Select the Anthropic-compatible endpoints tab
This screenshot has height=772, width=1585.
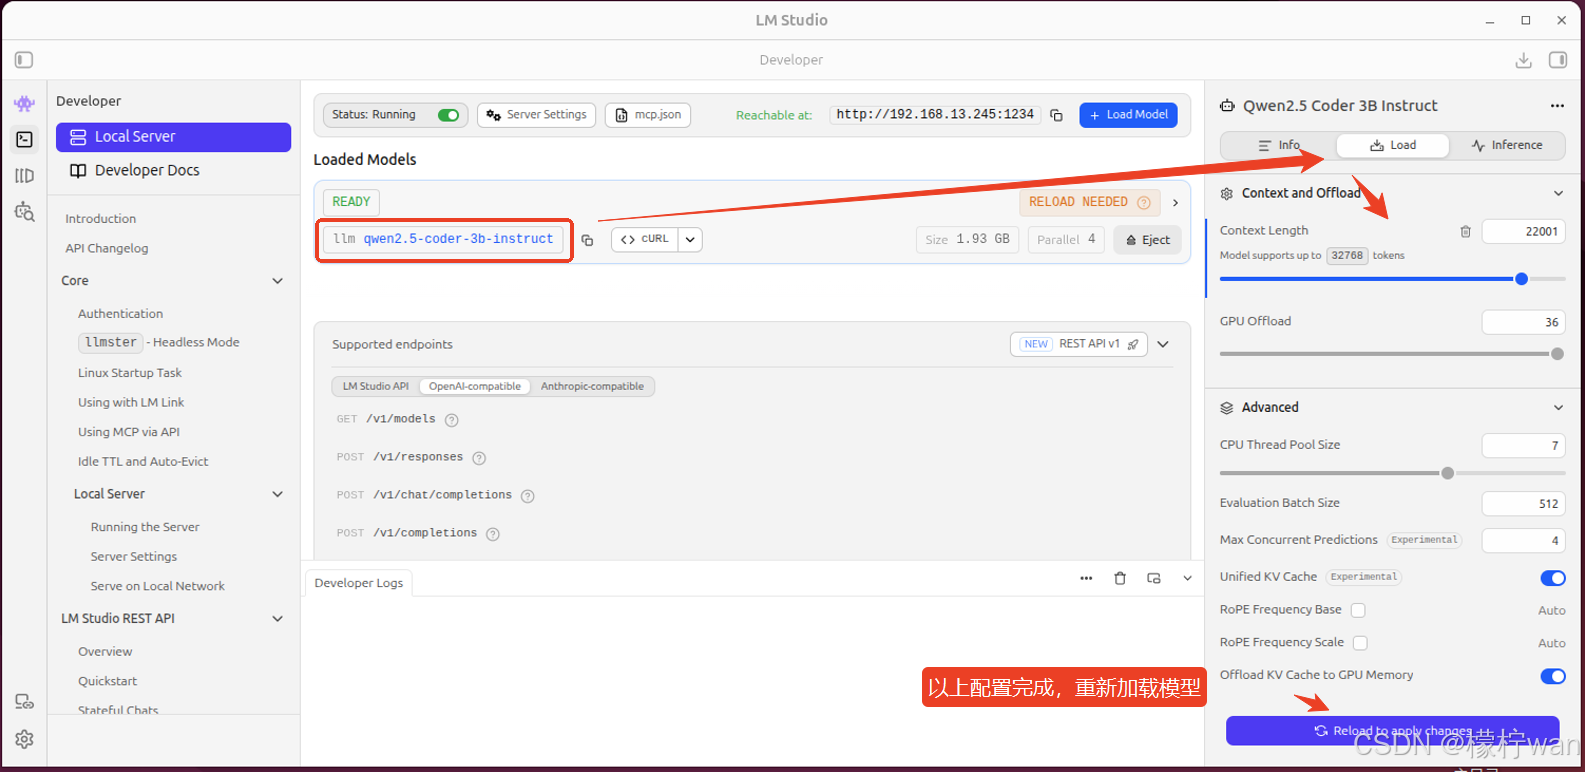pyautogui.click(x=592, y=387)
